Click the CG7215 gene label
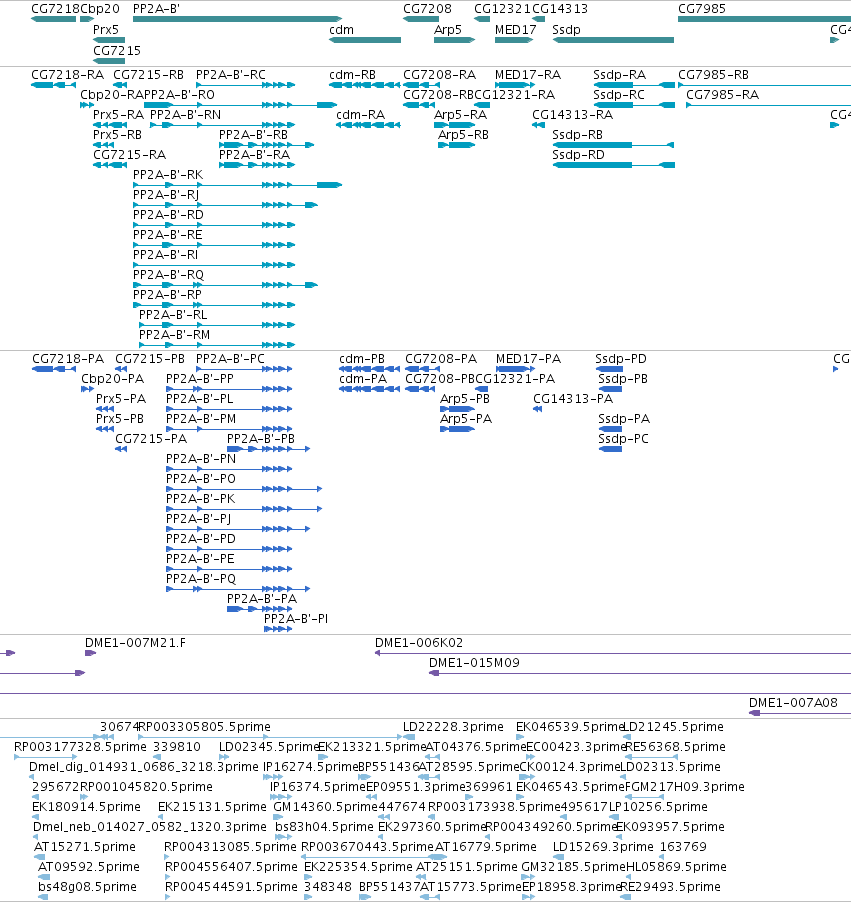 (x=117, y=51)
